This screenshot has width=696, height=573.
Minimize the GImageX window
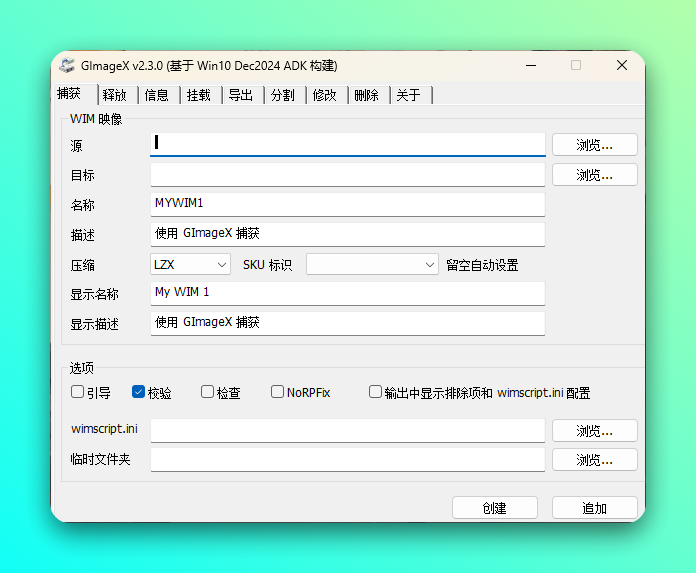(x=531, y=66)
